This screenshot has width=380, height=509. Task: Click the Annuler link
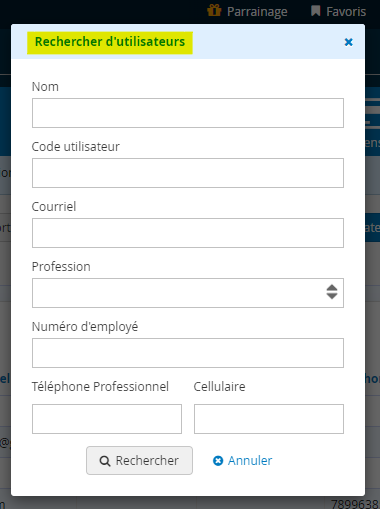point(242,461)
